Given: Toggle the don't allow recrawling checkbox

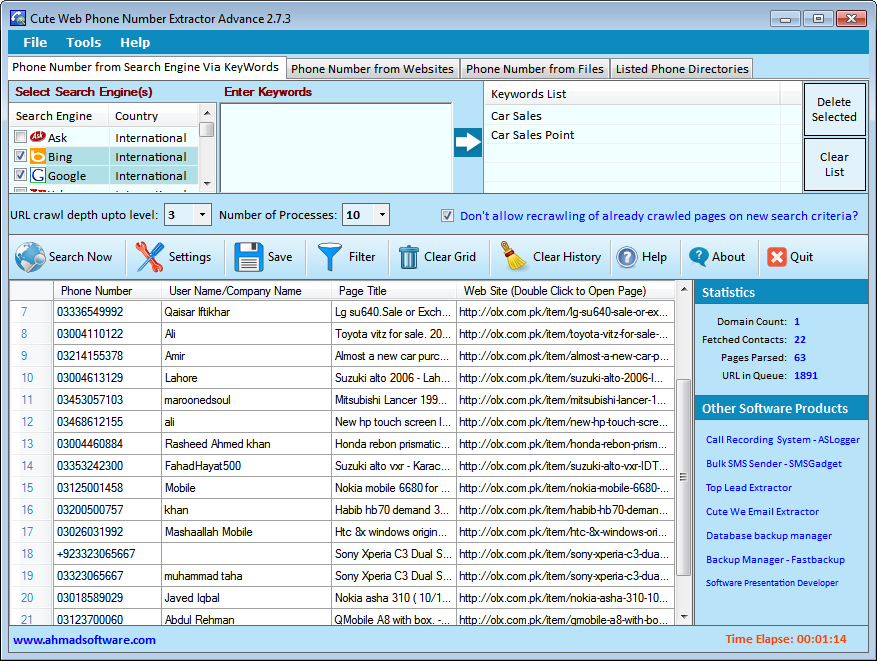Looking at the screenshot, I should tap(448, 215).
